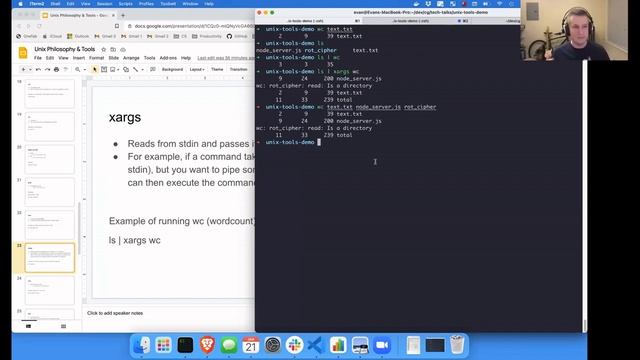Viewport: 640px width, 360px height.
Task: Open a new browser tab with plus button
Action: point(123,16)
